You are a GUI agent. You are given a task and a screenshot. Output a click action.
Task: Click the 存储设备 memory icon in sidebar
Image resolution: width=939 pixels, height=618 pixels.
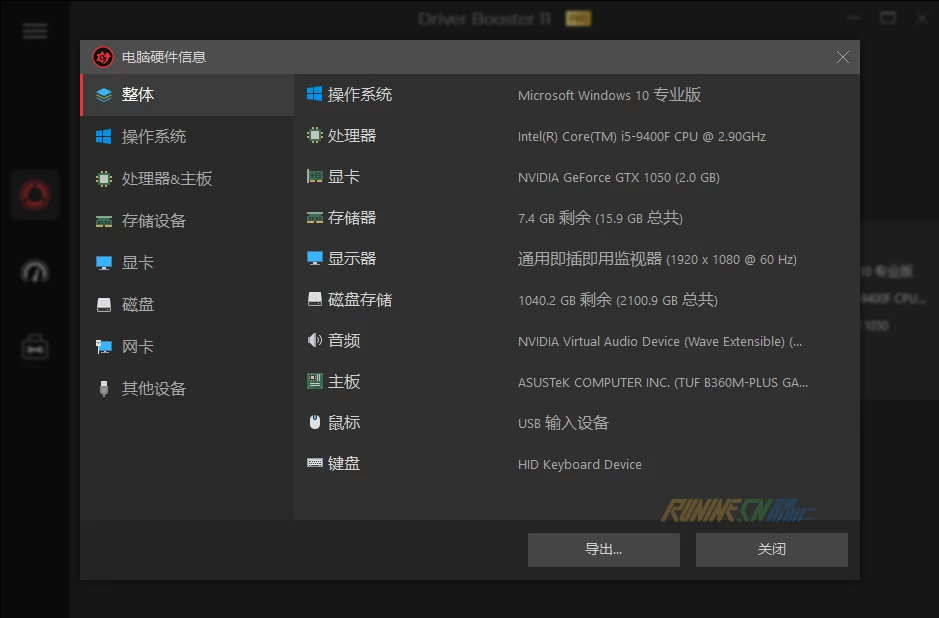[x=103, y=221]
